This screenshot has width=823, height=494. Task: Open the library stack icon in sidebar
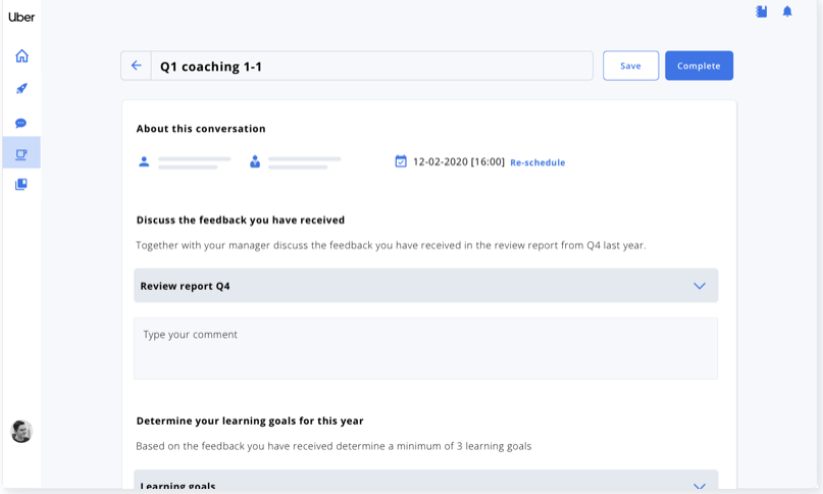21,184
